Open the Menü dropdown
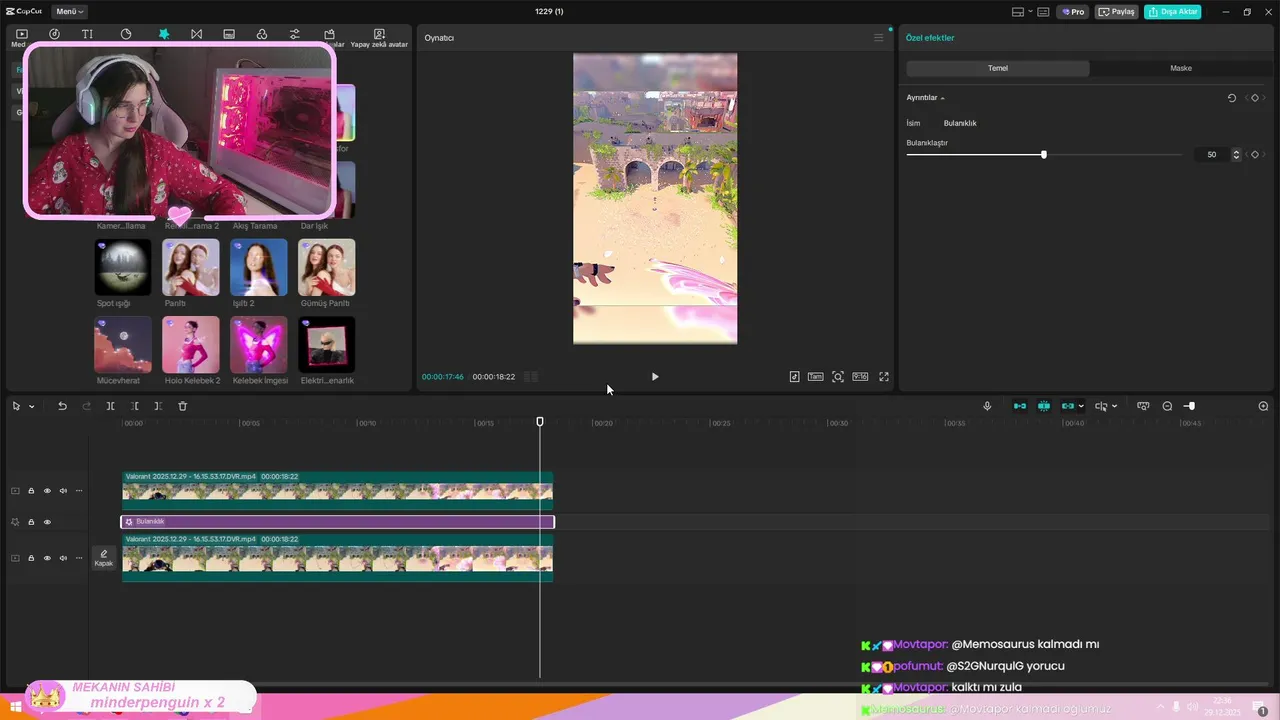 [x=69, y=12]
